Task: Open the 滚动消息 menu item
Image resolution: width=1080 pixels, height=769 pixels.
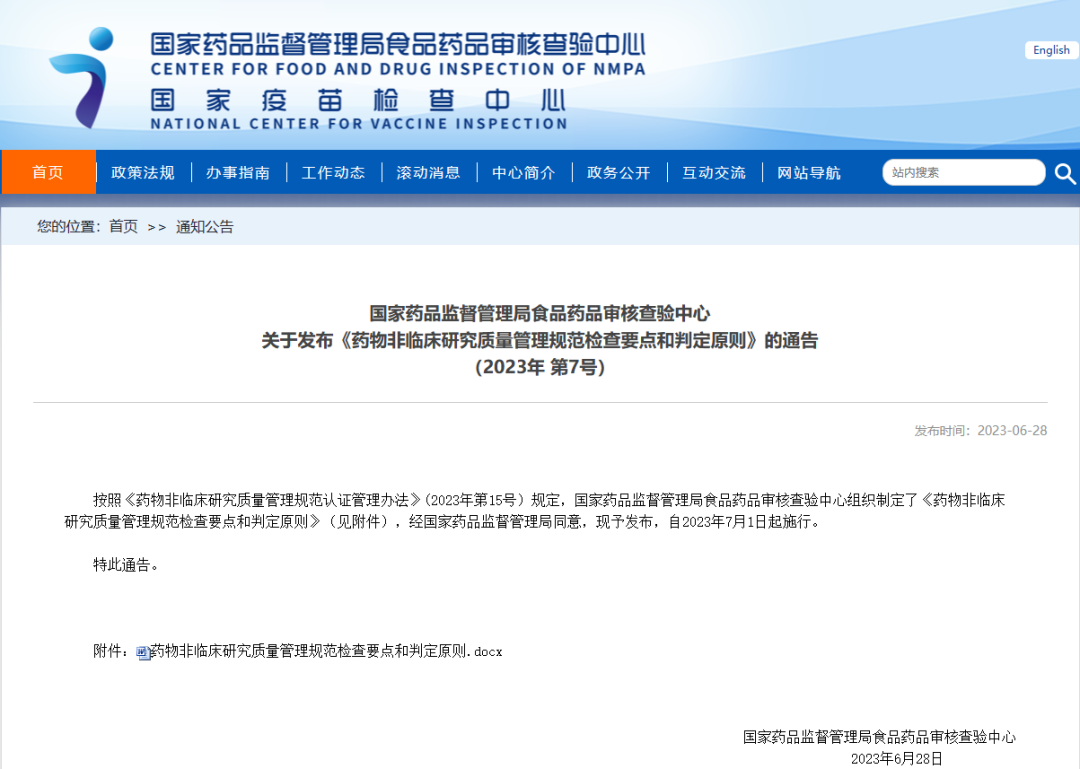Action: (x=428, y=172)
